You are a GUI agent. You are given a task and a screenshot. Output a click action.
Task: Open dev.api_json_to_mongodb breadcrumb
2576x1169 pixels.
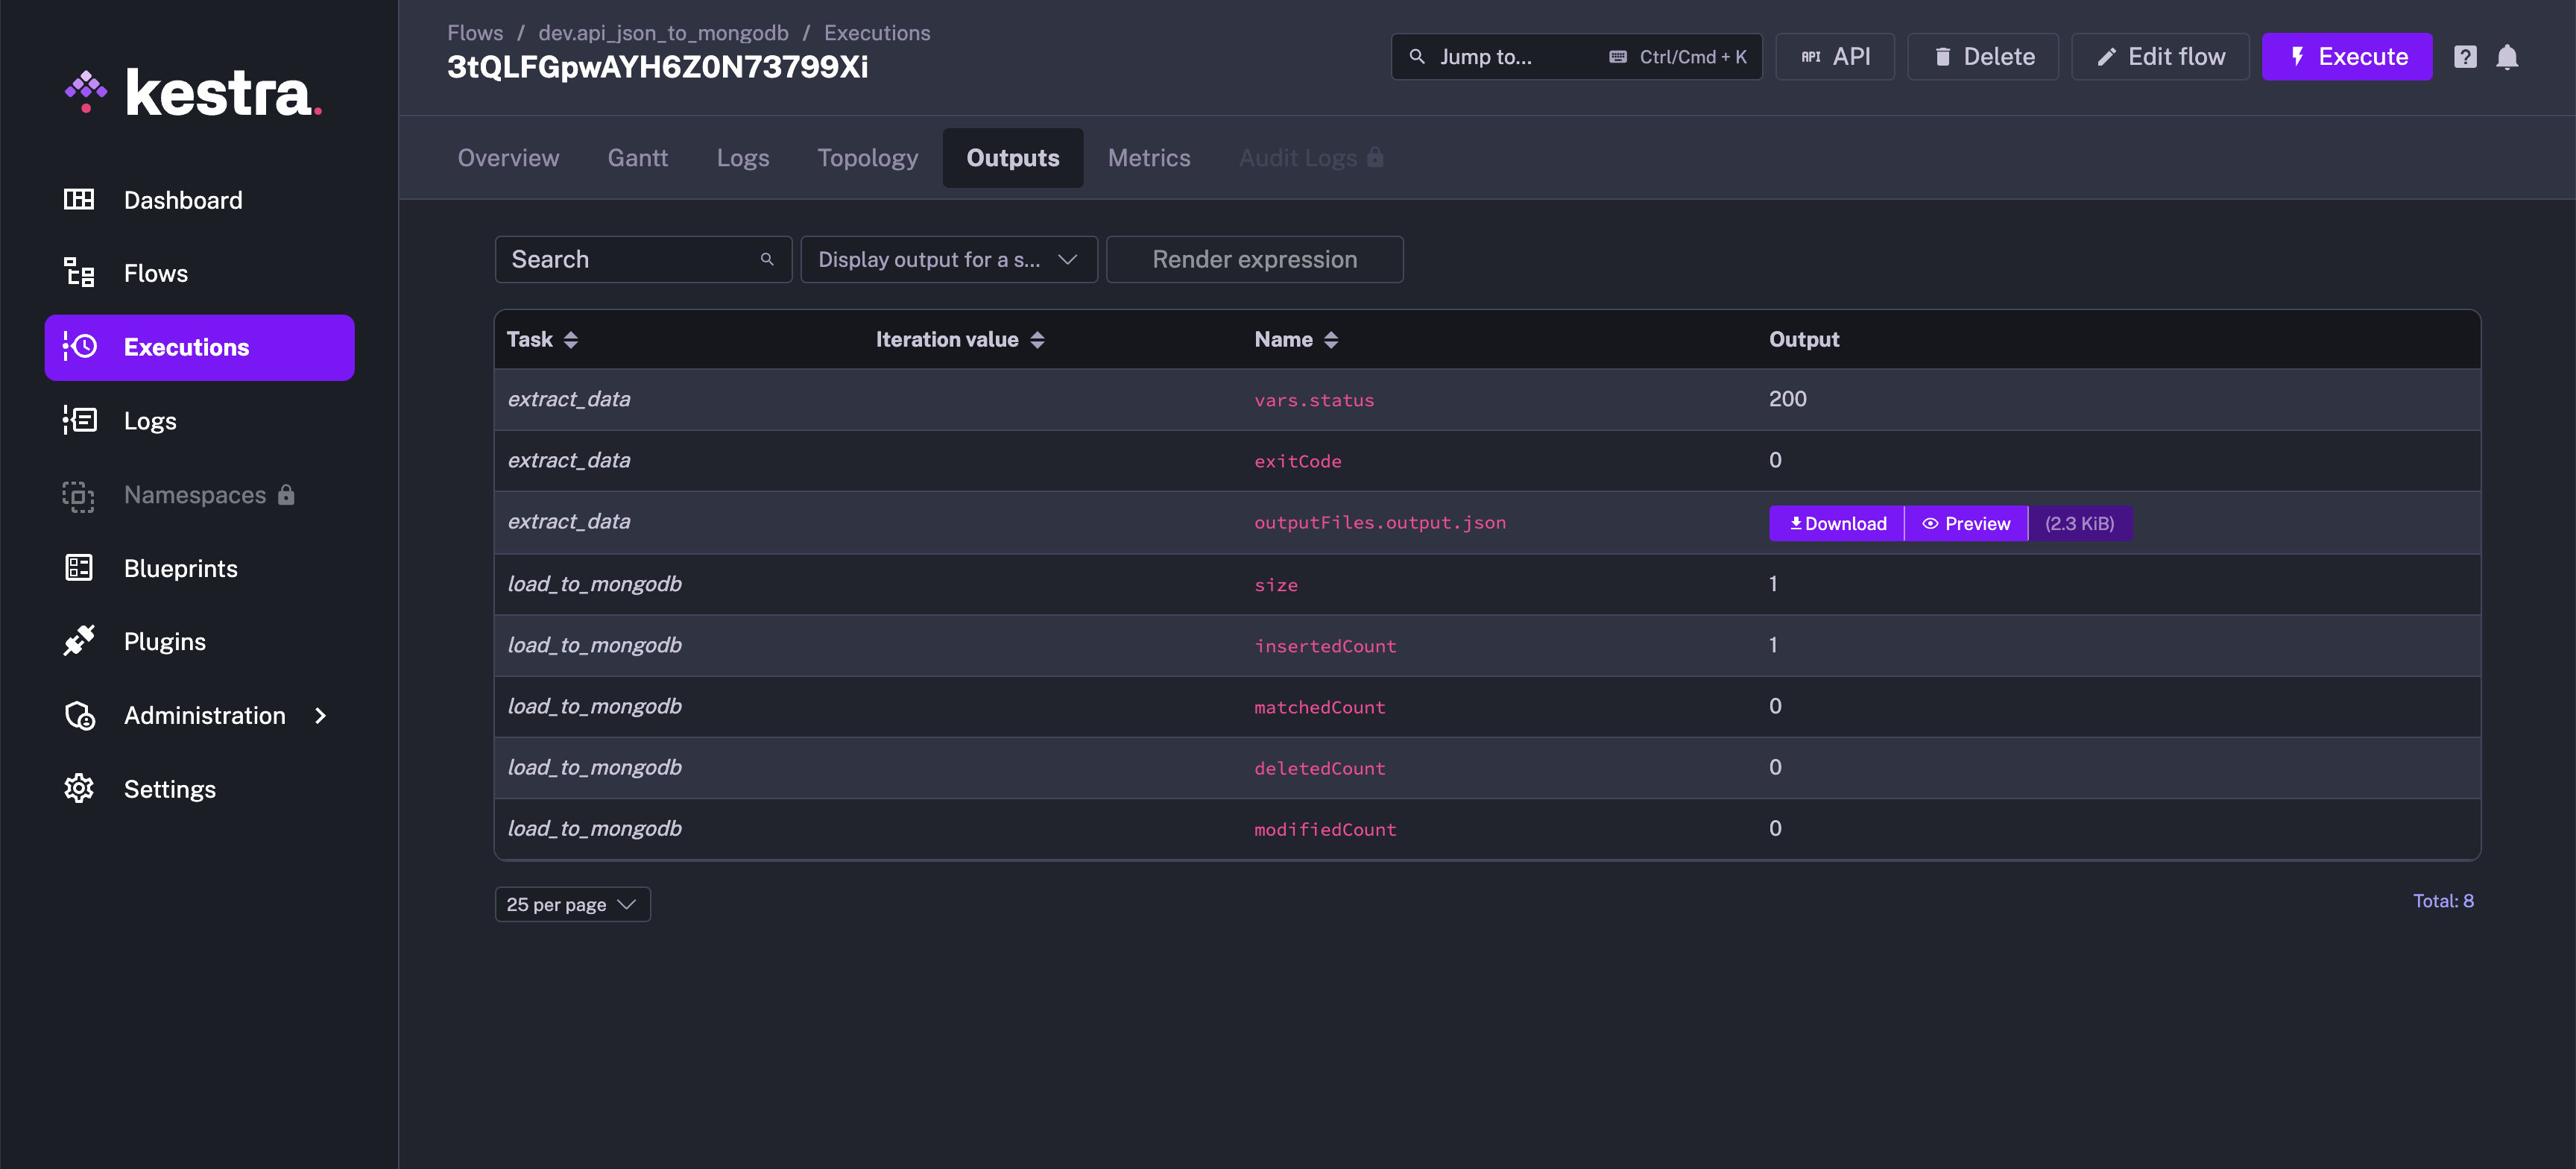pyautogui.click(x=663, y=33)
